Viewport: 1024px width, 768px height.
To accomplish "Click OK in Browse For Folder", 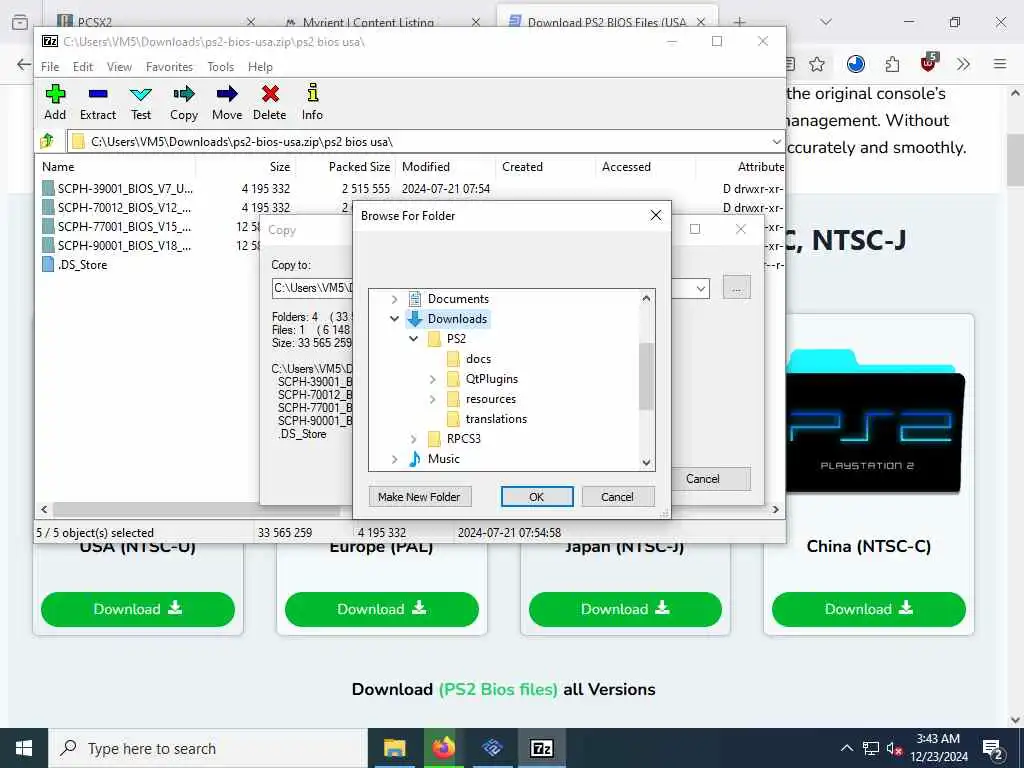I will (537, 497).
